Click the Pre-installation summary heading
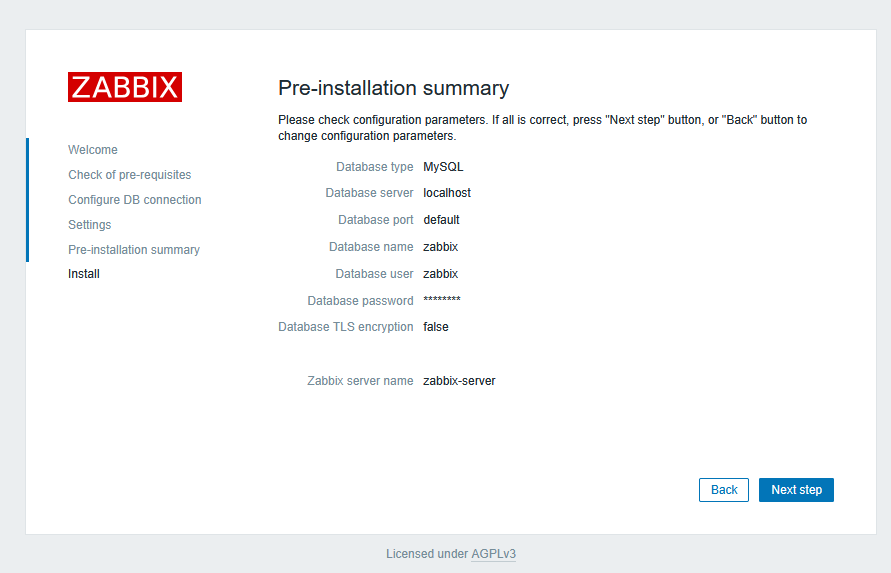 pyautogui.click(x=393, y=88)
